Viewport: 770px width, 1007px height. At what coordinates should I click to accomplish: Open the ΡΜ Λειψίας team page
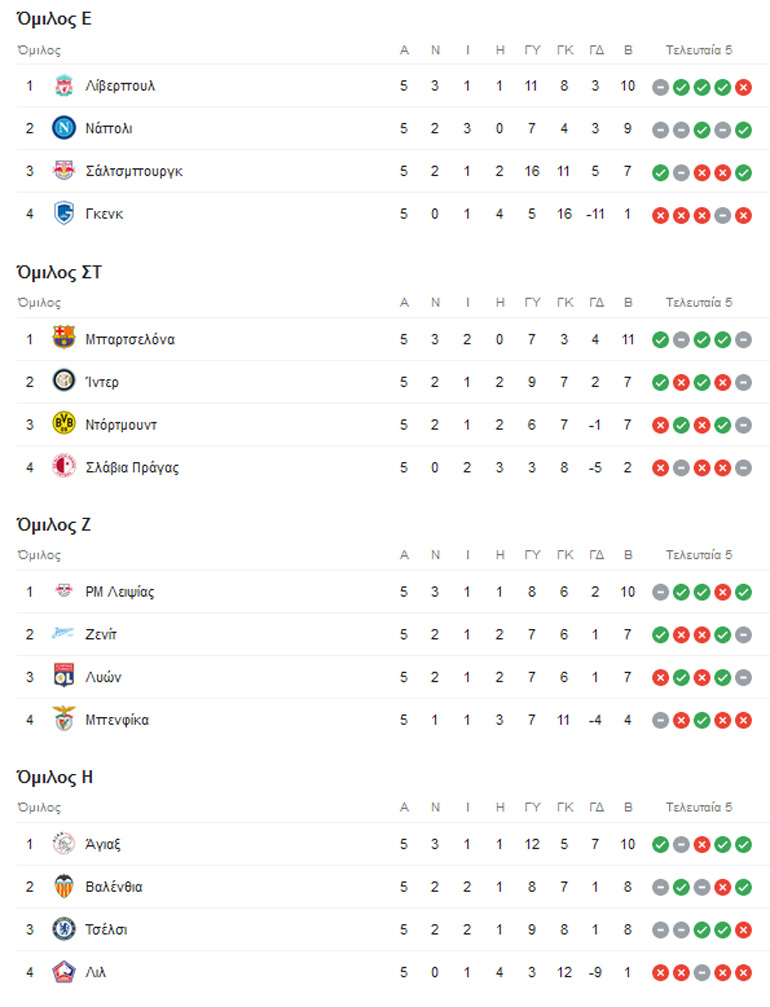tap(120, 592)
